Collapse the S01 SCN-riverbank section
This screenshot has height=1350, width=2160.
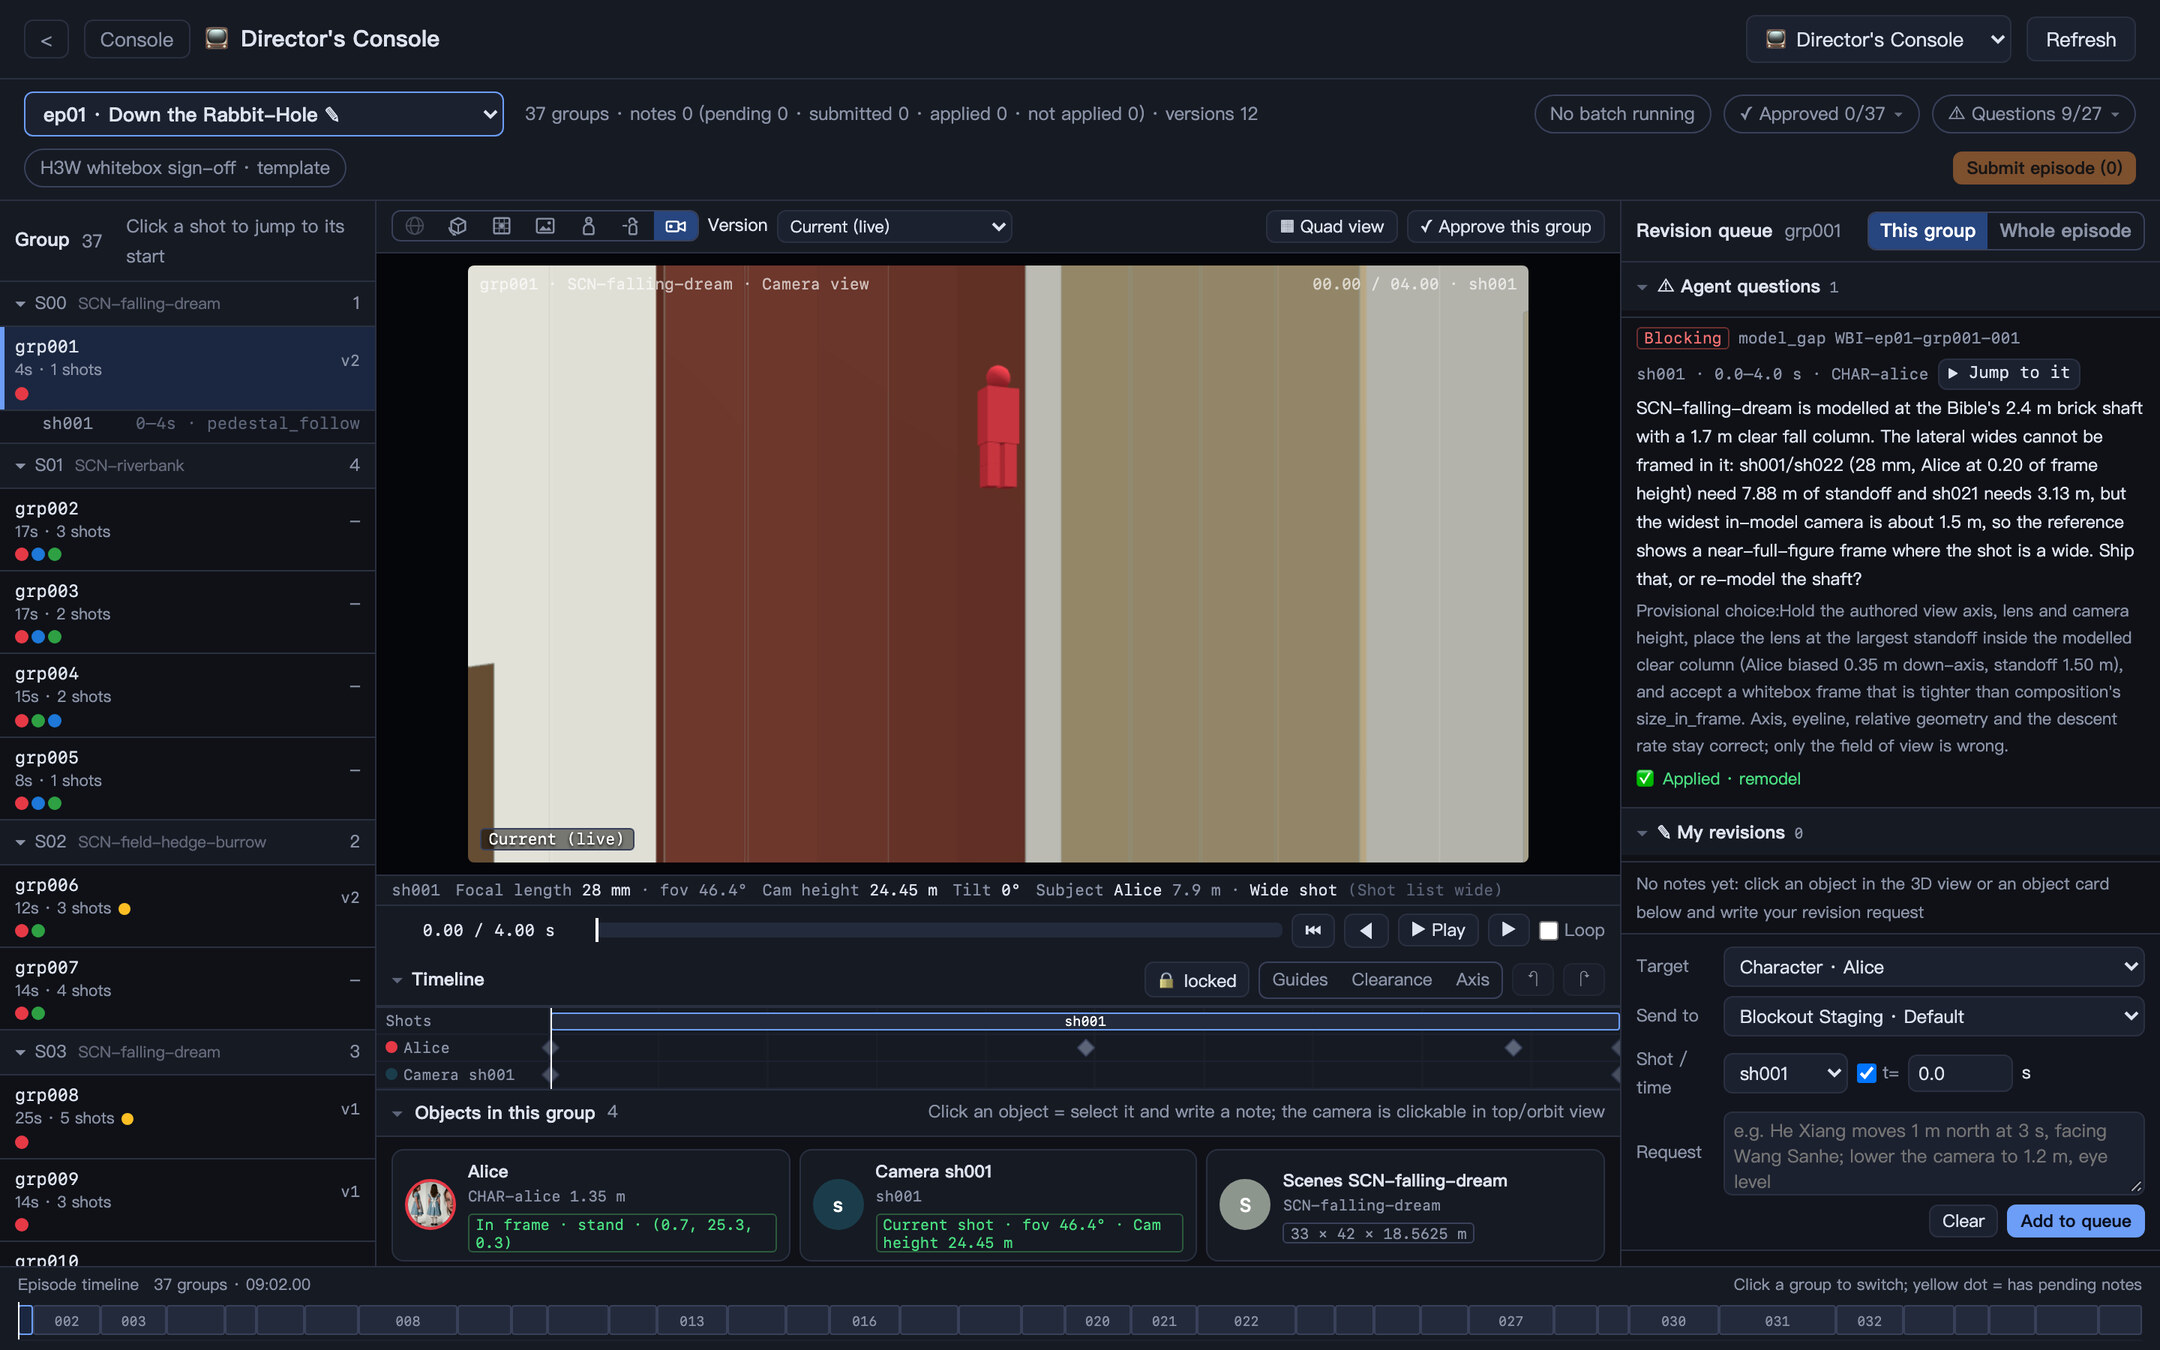coord(20,466)
